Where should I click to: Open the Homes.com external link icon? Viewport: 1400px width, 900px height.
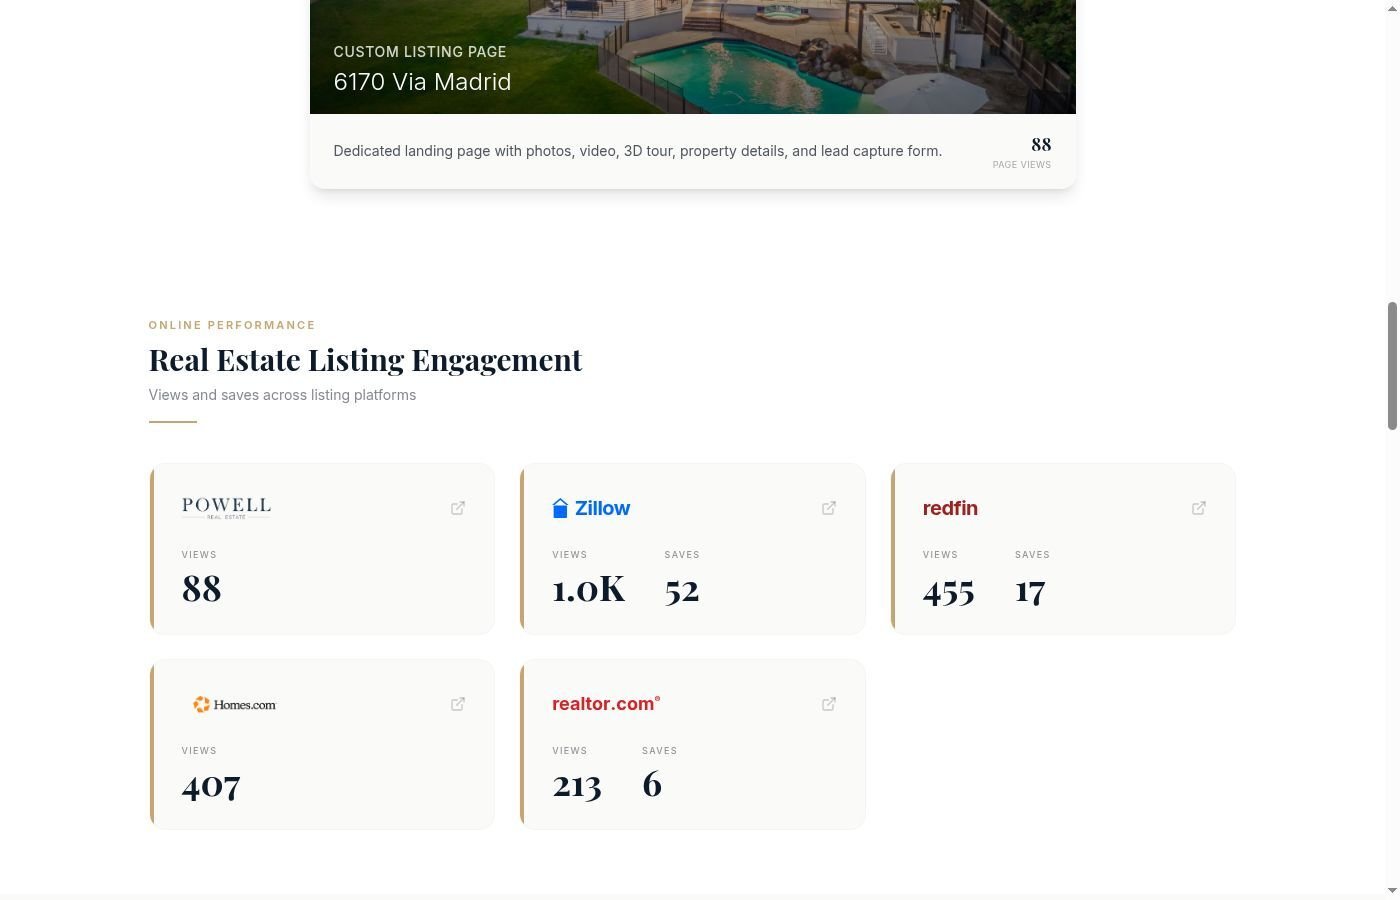(458, 704)
